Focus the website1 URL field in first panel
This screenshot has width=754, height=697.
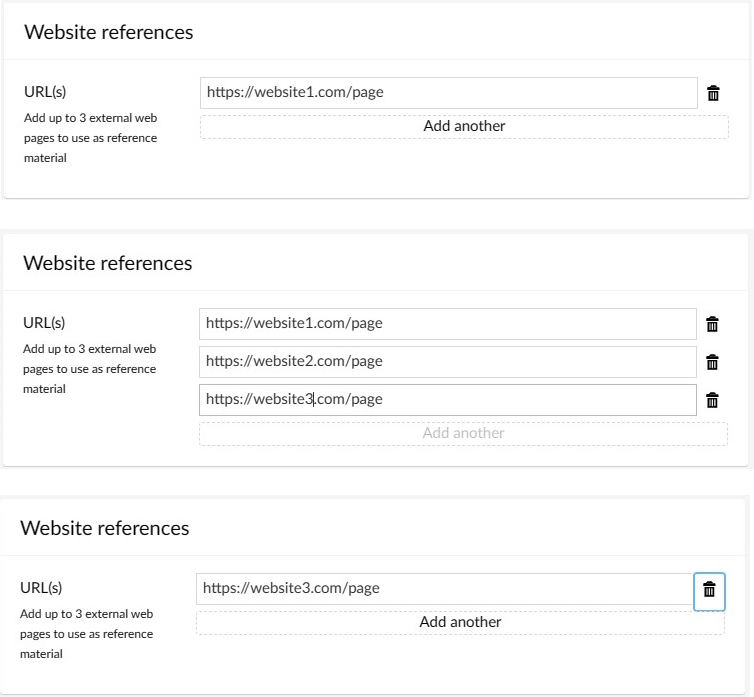(x=449, y=93)
